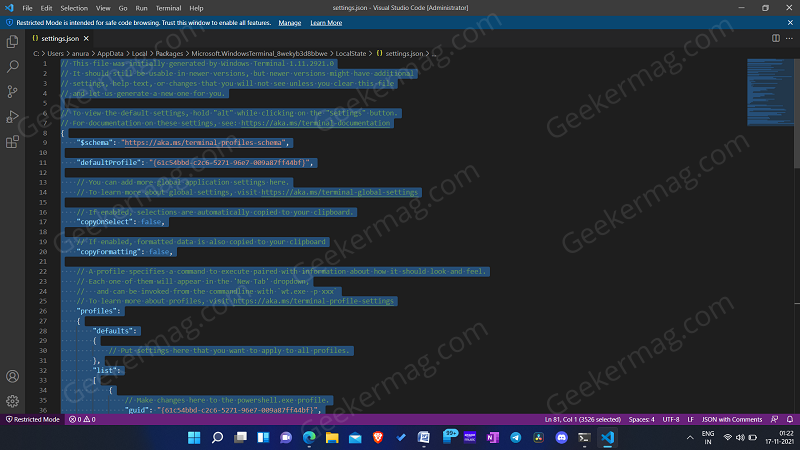Open the Accounts menu icon

pos(12,377)
